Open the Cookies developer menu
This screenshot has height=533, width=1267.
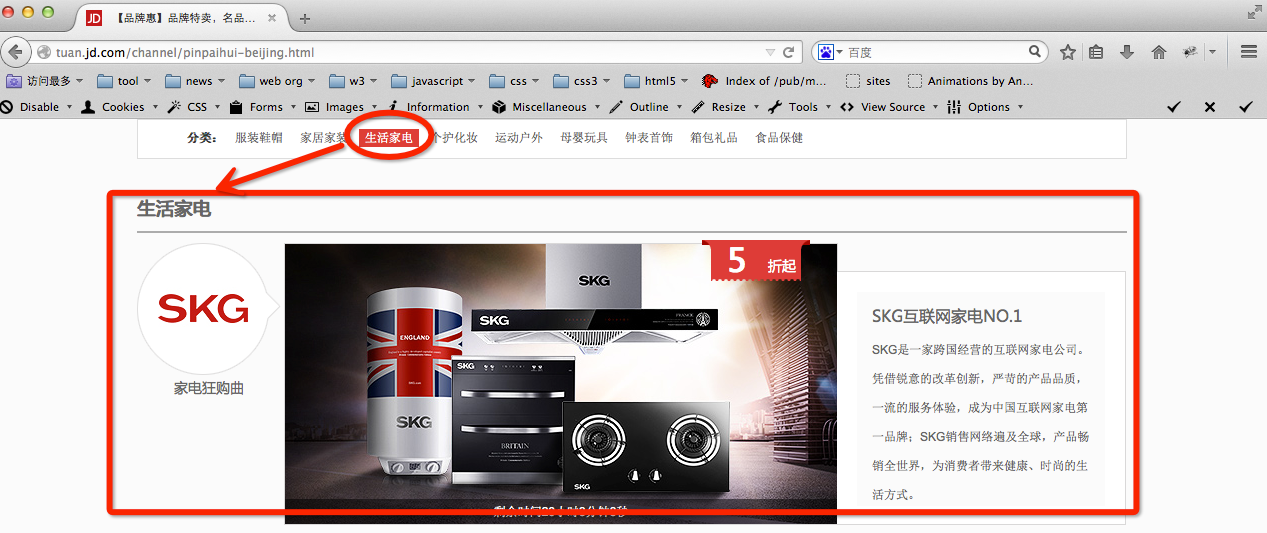coord(118,107)
